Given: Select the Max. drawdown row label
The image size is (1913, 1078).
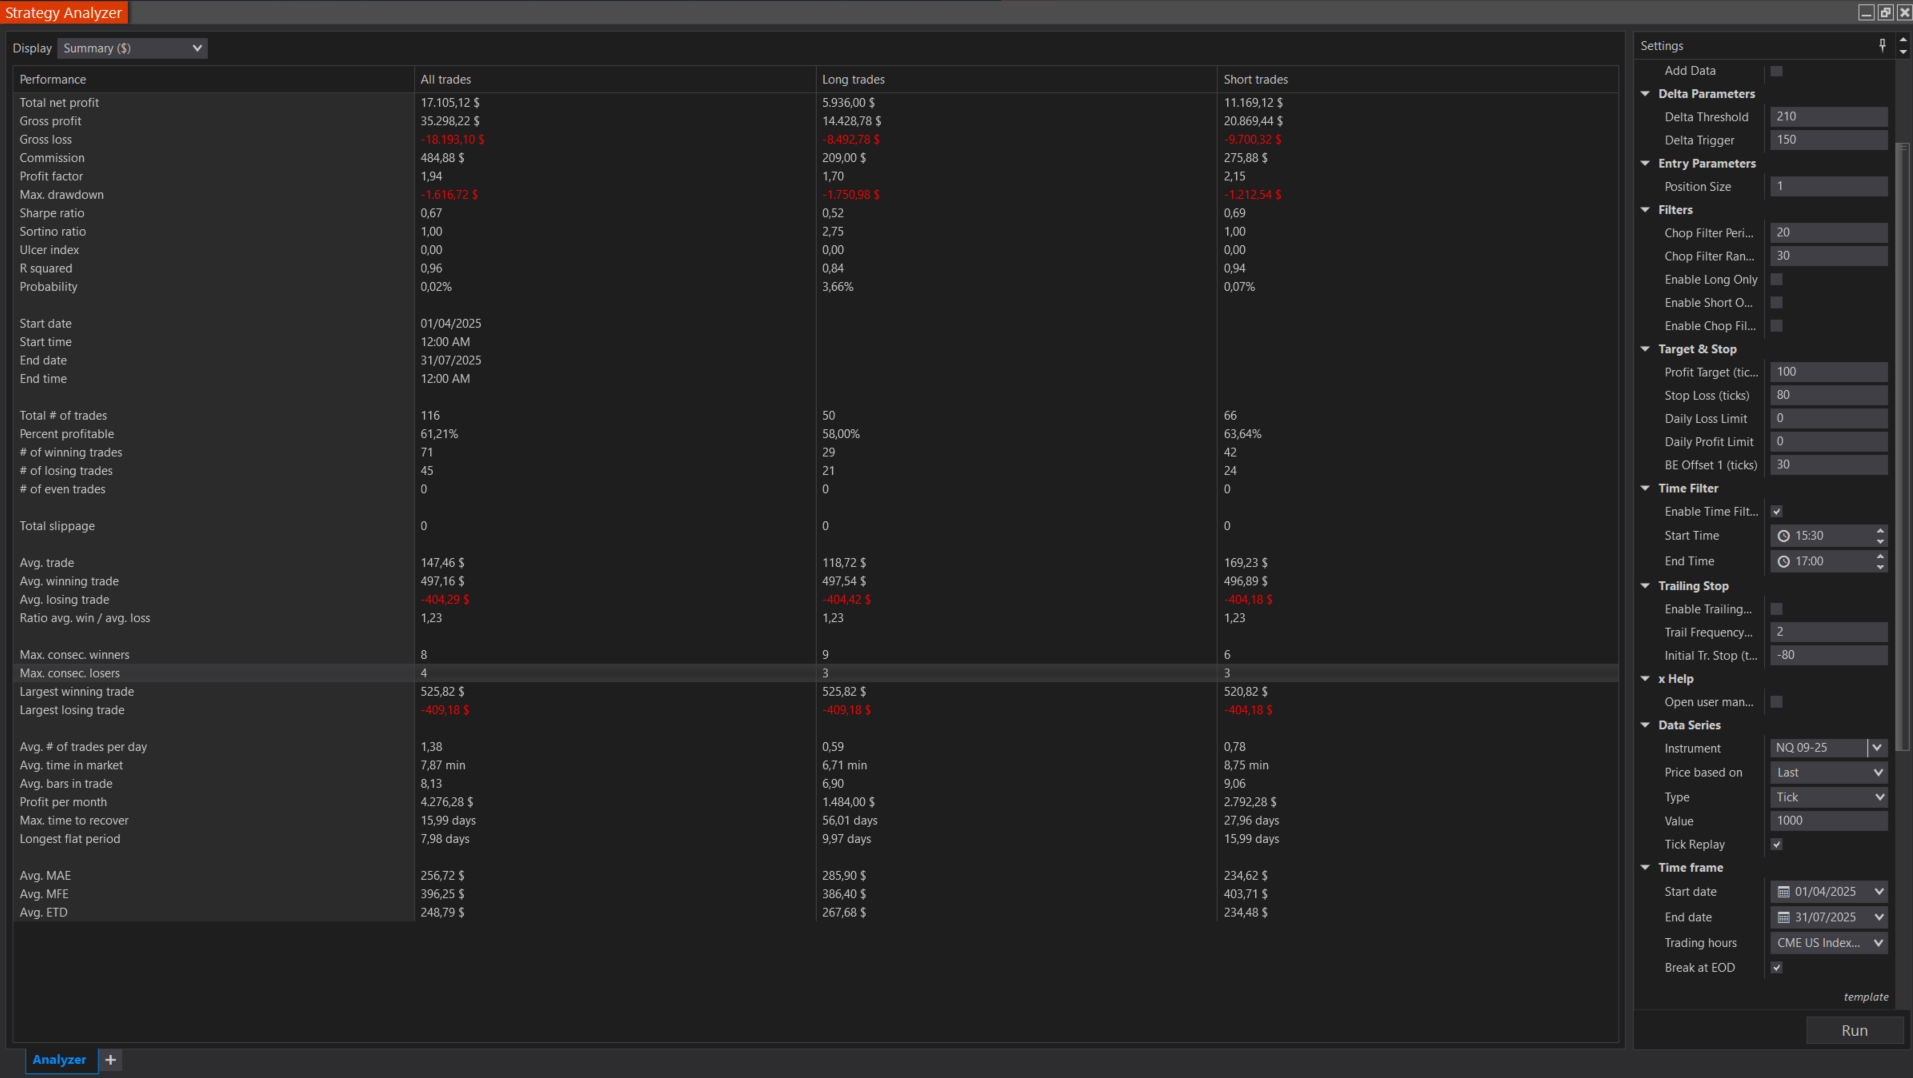Looking at the screenshot, I should tap(61, 195).
